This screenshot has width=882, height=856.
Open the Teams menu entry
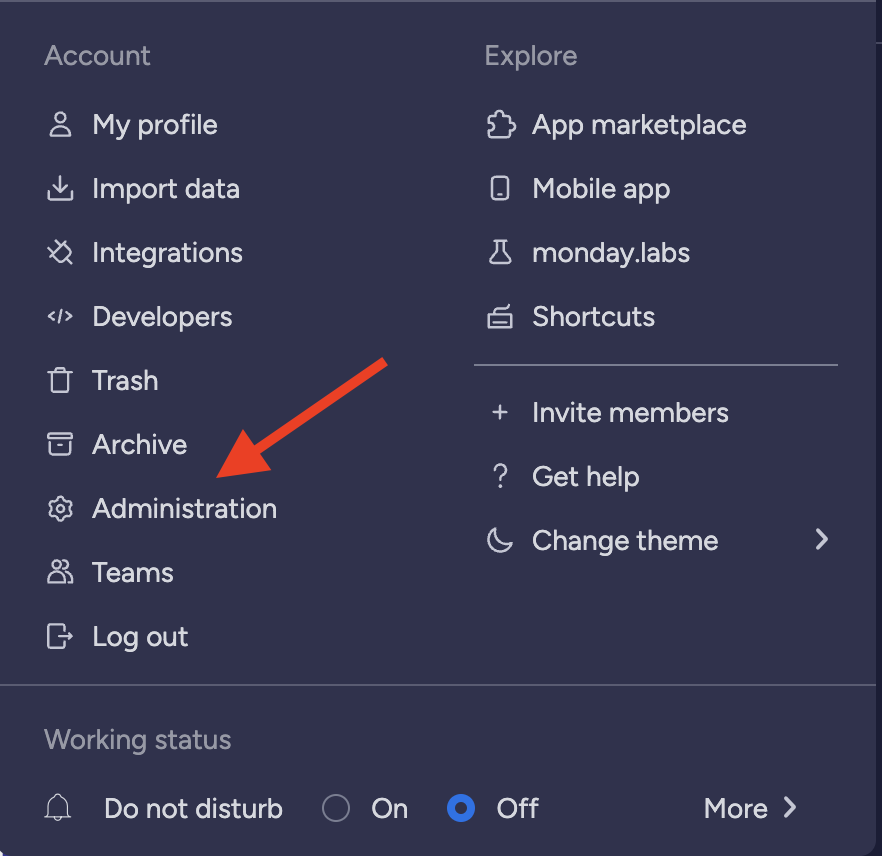[x=133, y=573]
